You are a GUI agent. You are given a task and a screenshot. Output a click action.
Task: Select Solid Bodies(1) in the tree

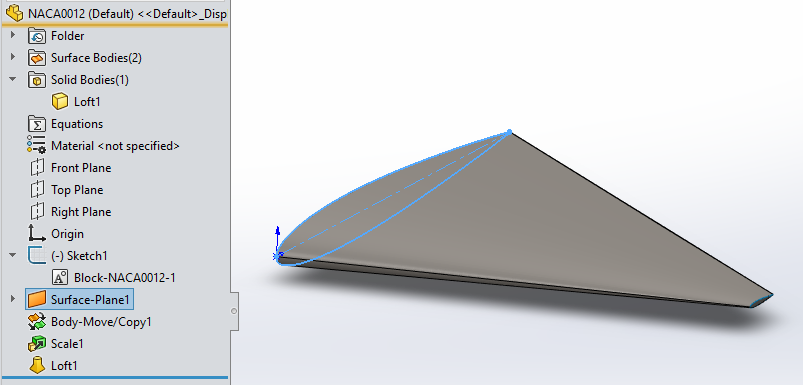90,80
